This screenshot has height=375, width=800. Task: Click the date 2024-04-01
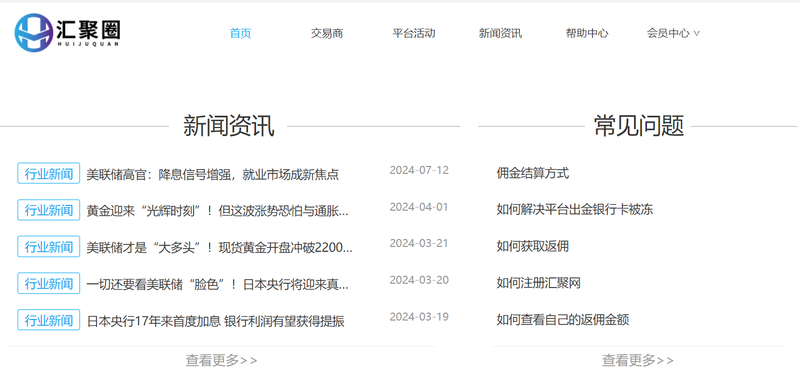419,207
